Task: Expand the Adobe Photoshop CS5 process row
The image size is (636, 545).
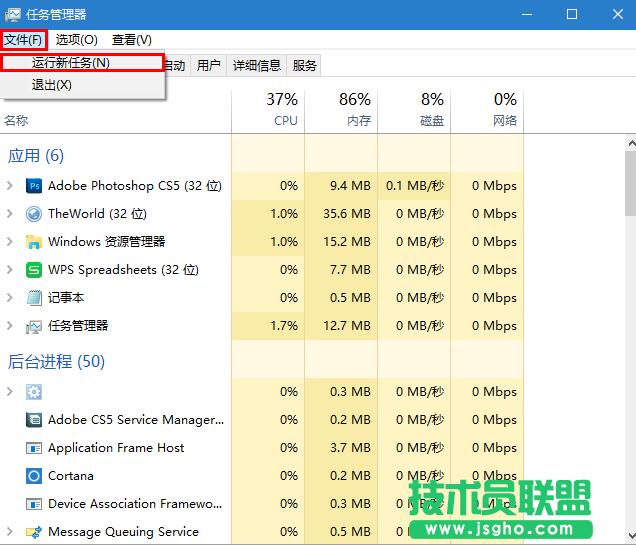Action: pos(10,186)
